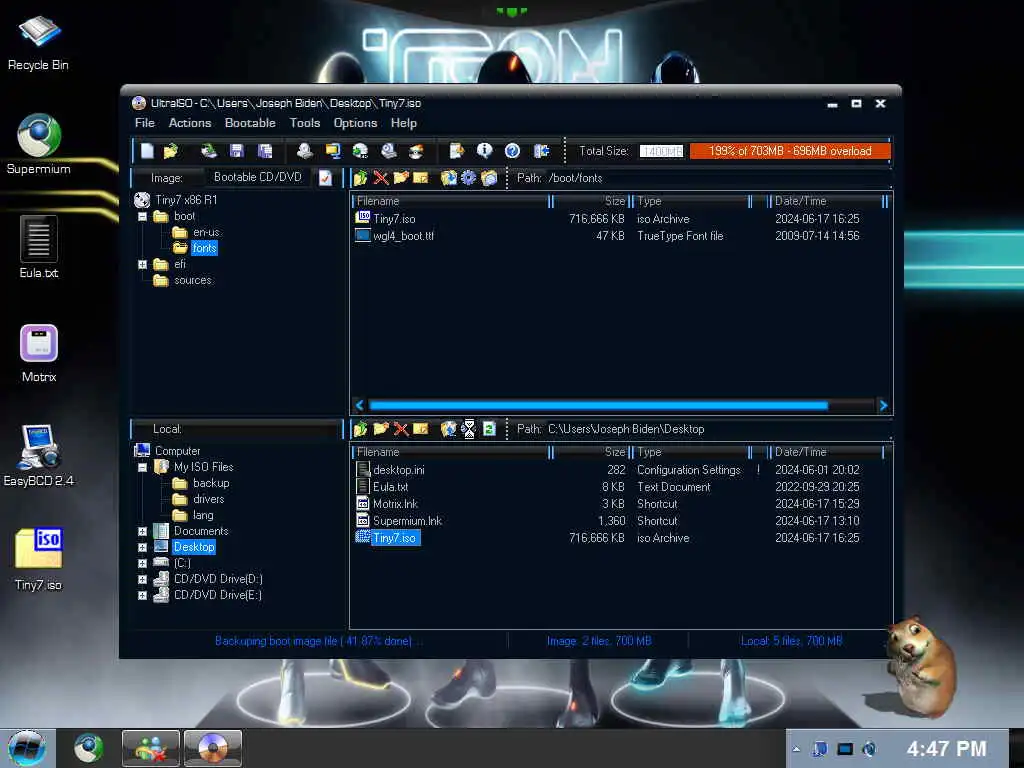Viewport: 1024px width, 768px height.
Task: Click the Mount to Virtual Drive icon
Action: (389, 151)
